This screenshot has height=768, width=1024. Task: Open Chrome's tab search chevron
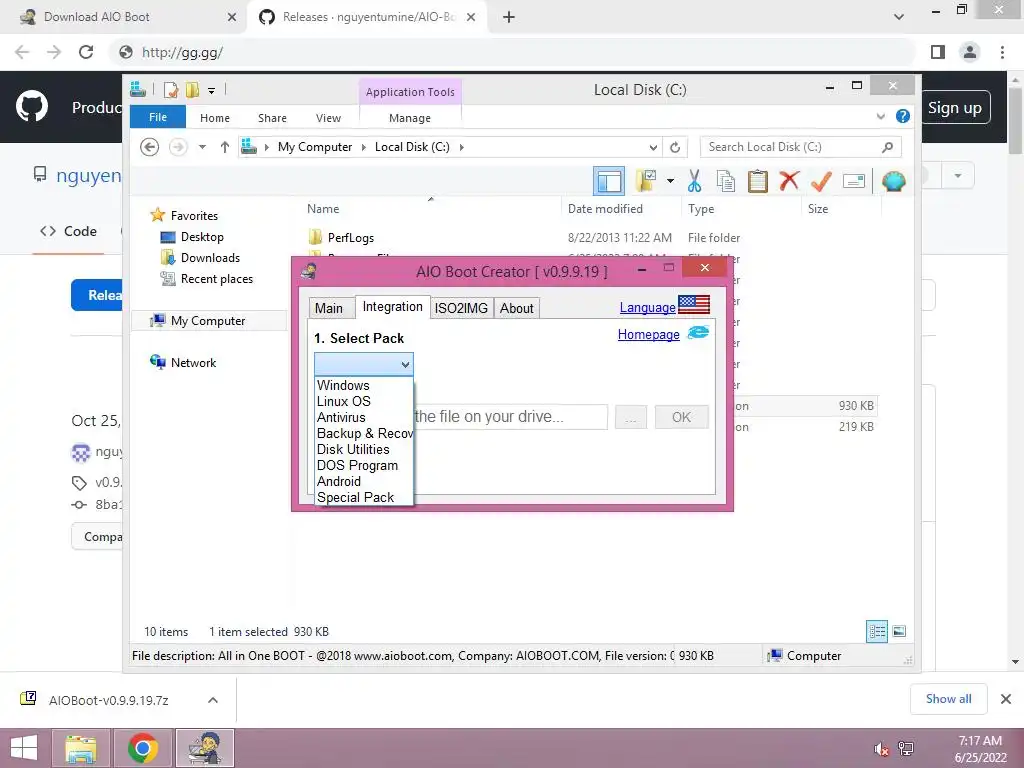(x=899, y=17)
